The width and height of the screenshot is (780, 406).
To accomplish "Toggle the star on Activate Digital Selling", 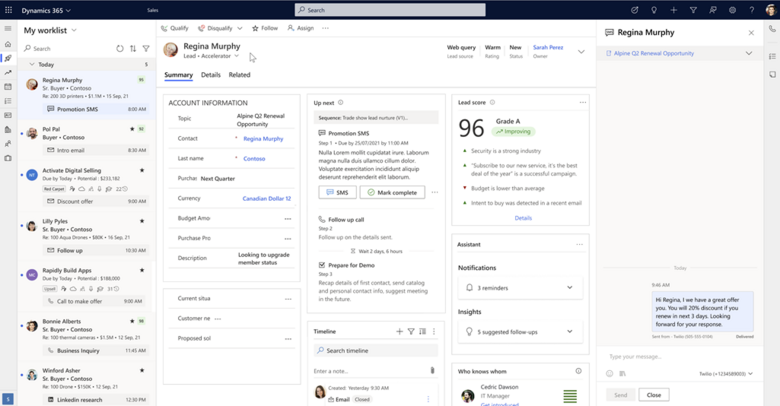I will point(142,170).
